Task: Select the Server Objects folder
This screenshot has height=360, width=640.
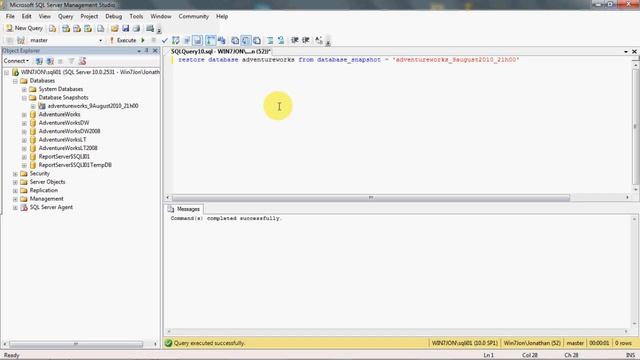Action: point(47,182)
